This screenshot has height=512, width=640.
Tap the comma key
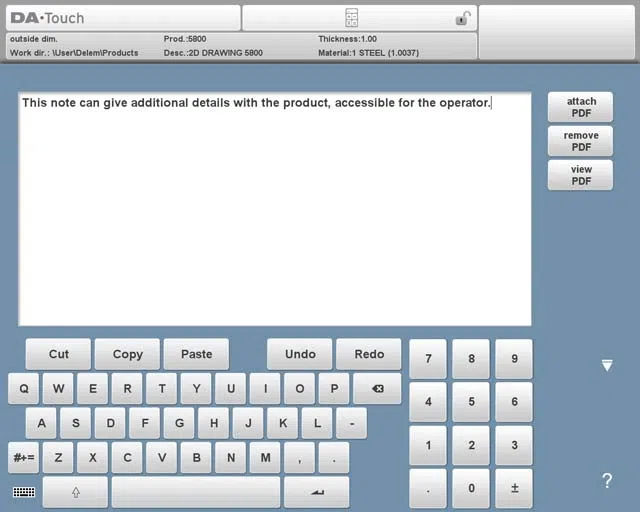tap(300, 457)
